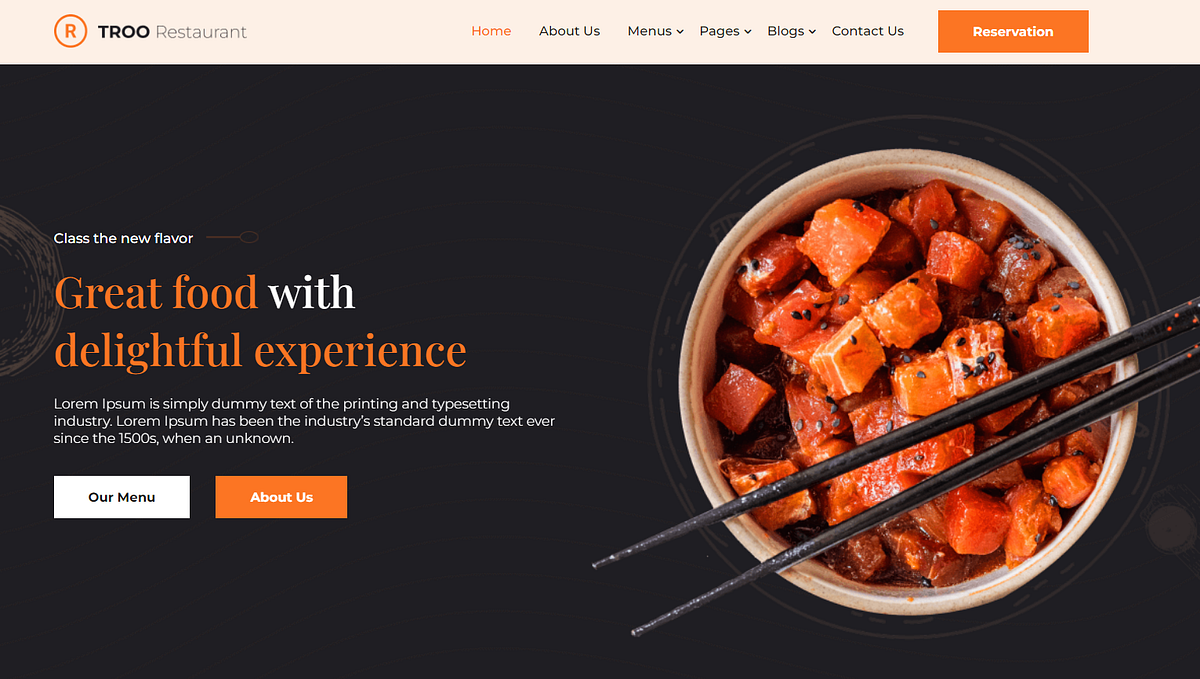Go to the About Us page
This screenshot has width=1200, height=679.
[x=569, y=31]
